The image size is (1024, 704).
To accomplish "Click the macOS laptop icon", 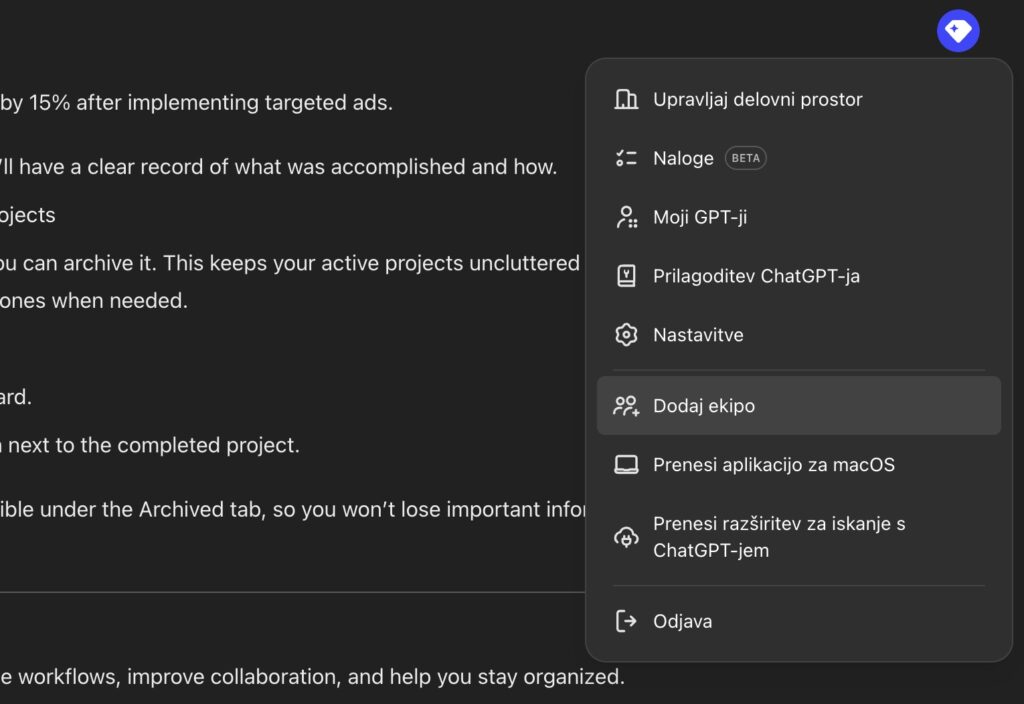I will 626,464.
